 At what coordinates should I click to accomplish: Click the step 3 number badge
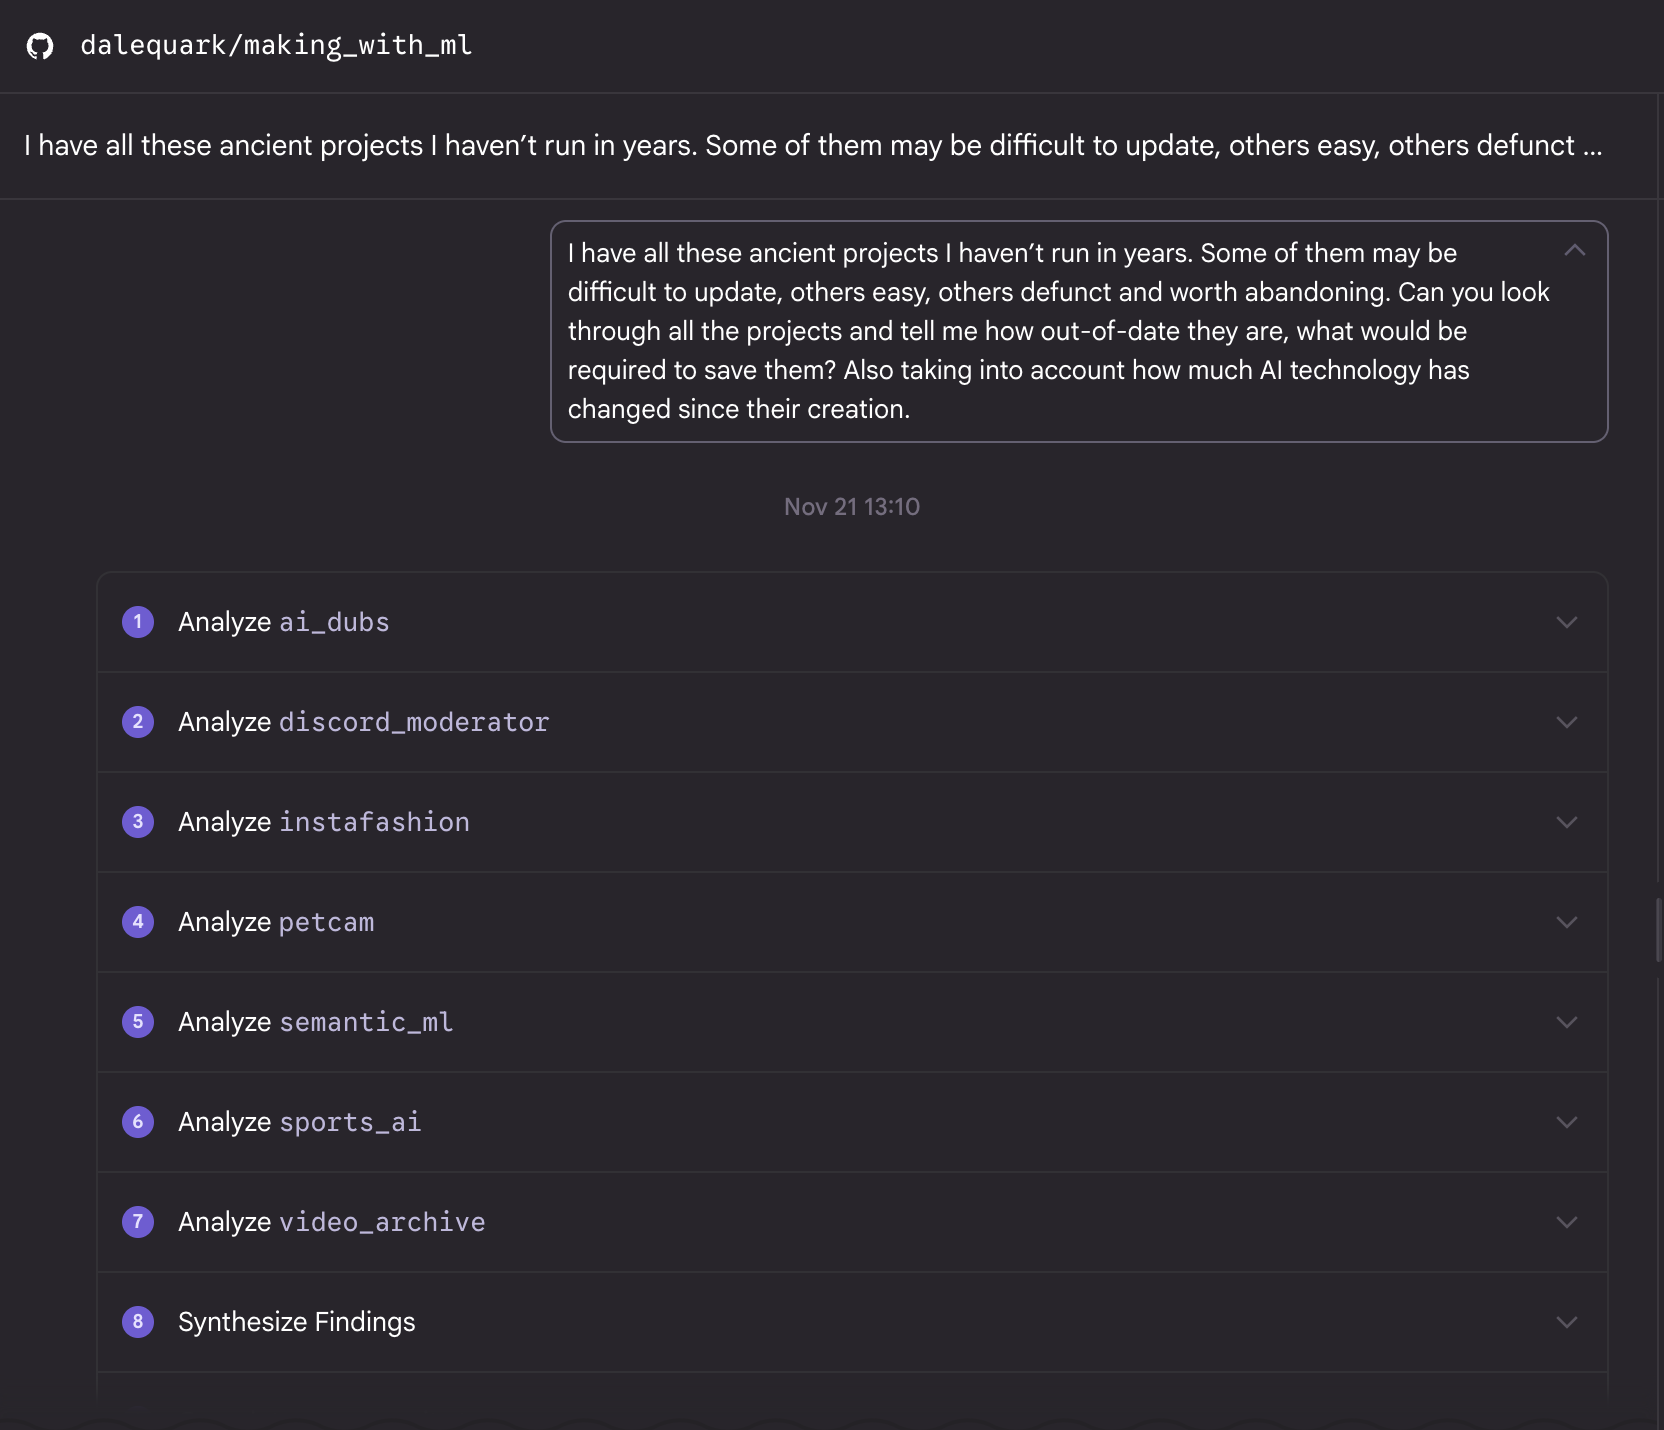click(138, 822)
